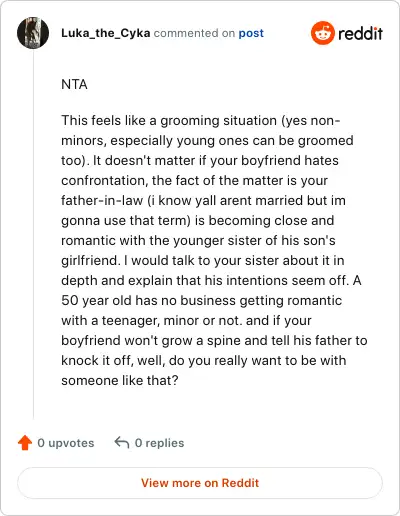Click the line starting "50 year old has"
The height and width of the screenshot is (516, 400).
pyautogui.click(x=202, y=301)
